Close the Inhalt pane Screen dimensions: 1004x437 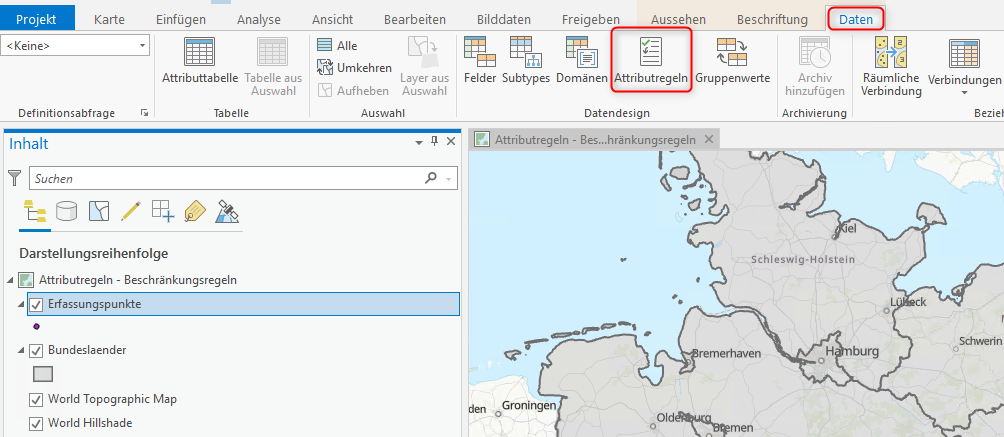pyautogui.click(x=451, y=142)
